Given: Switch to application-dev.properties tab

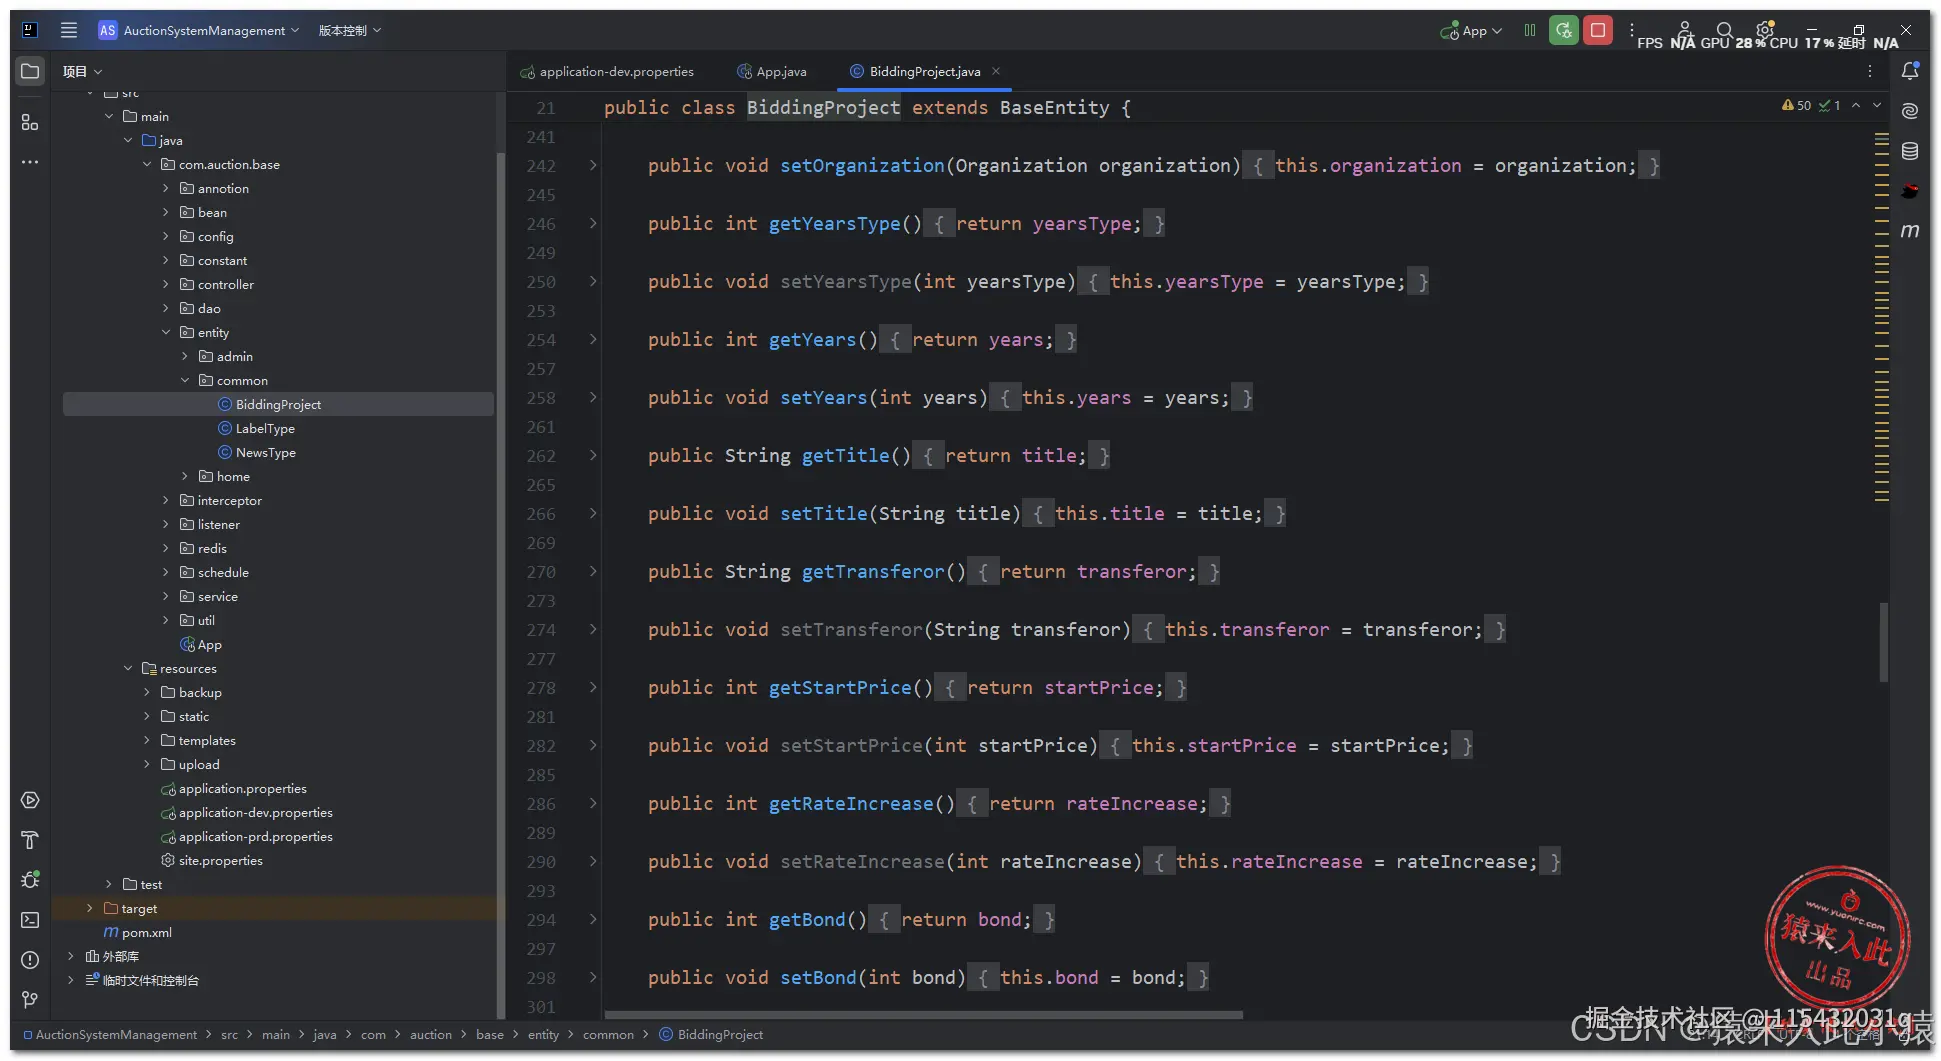Looking at the screenshot, I should pyautogui.click(x=607, y=71).
